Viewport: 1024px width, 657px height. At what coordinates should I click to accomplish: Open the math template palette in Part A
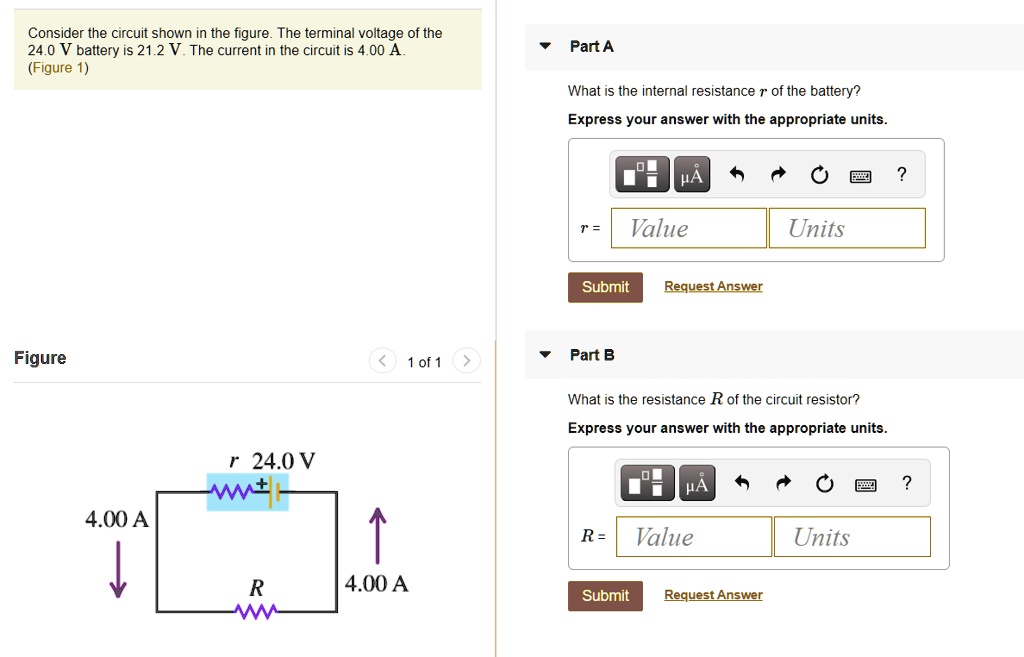(641, 173)
